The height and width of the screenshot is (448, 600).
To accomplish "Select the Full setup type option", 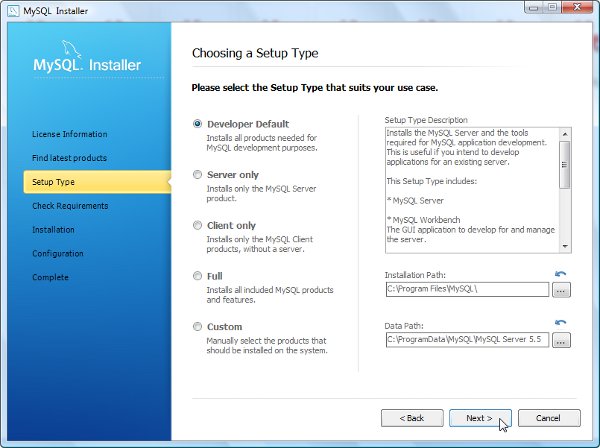I will (197, 276).
